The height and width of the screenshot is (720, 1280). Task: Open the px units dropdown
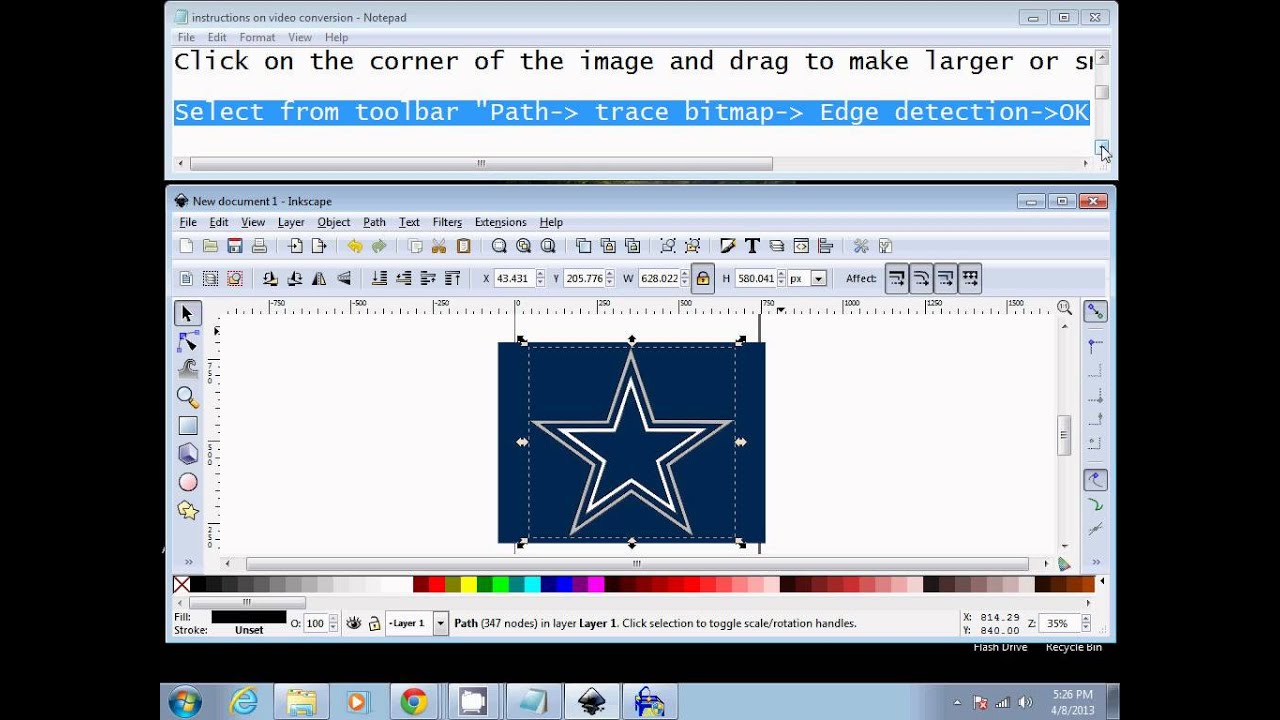819,279
